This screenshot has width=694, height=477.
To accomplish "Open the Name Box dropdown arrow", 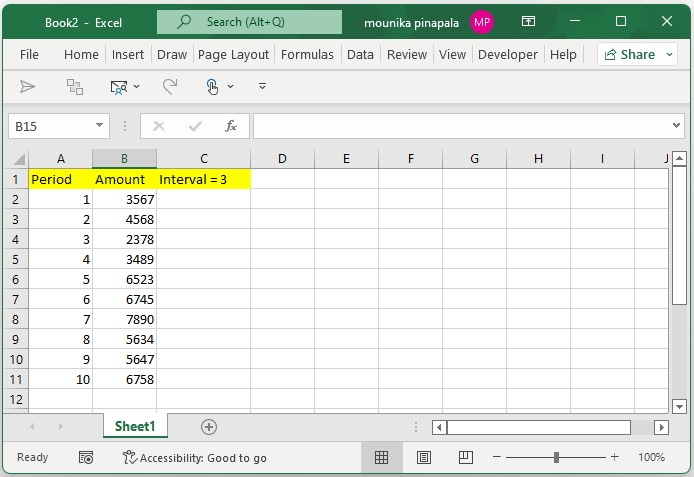I will (x=100, y=126).
